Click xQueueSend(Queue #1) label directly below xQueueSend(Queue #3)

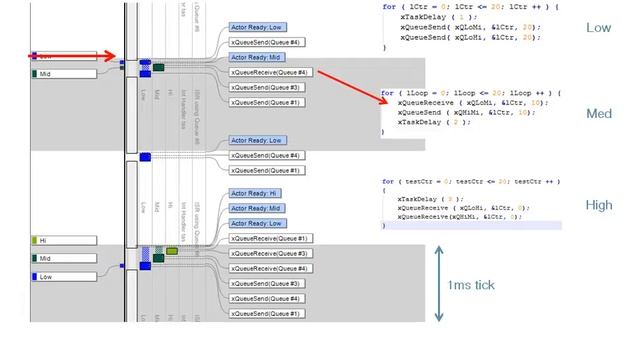pyautogui.click(x=267, y=103)
